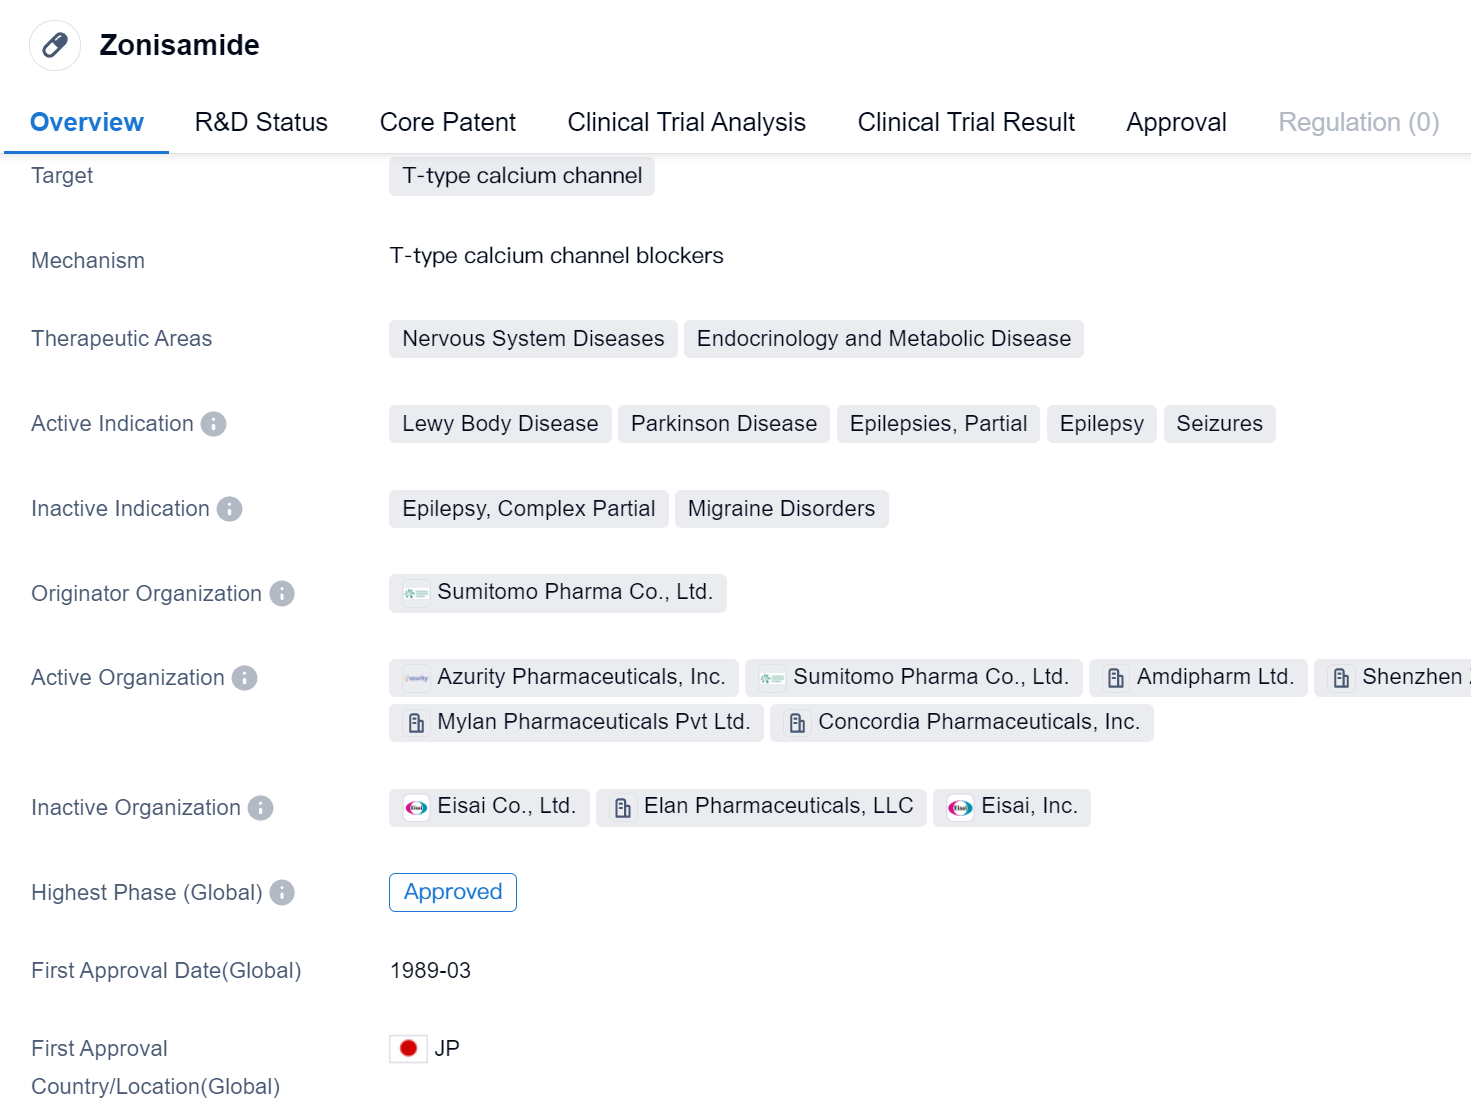Viewport: 1471px width, 1111px height.
Task: Click the Japan flag icon
Action: [408, 1048]
